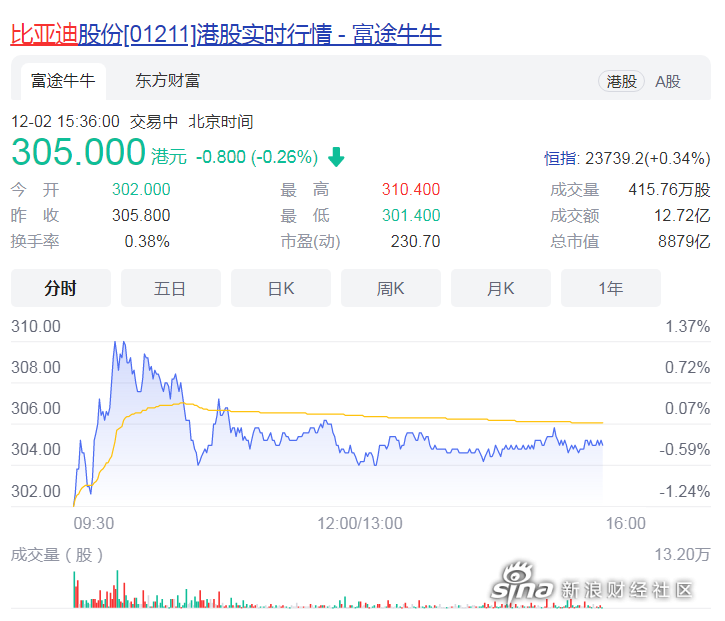Click the volume bar chart
Screen dimensions: 725x621
338,589
